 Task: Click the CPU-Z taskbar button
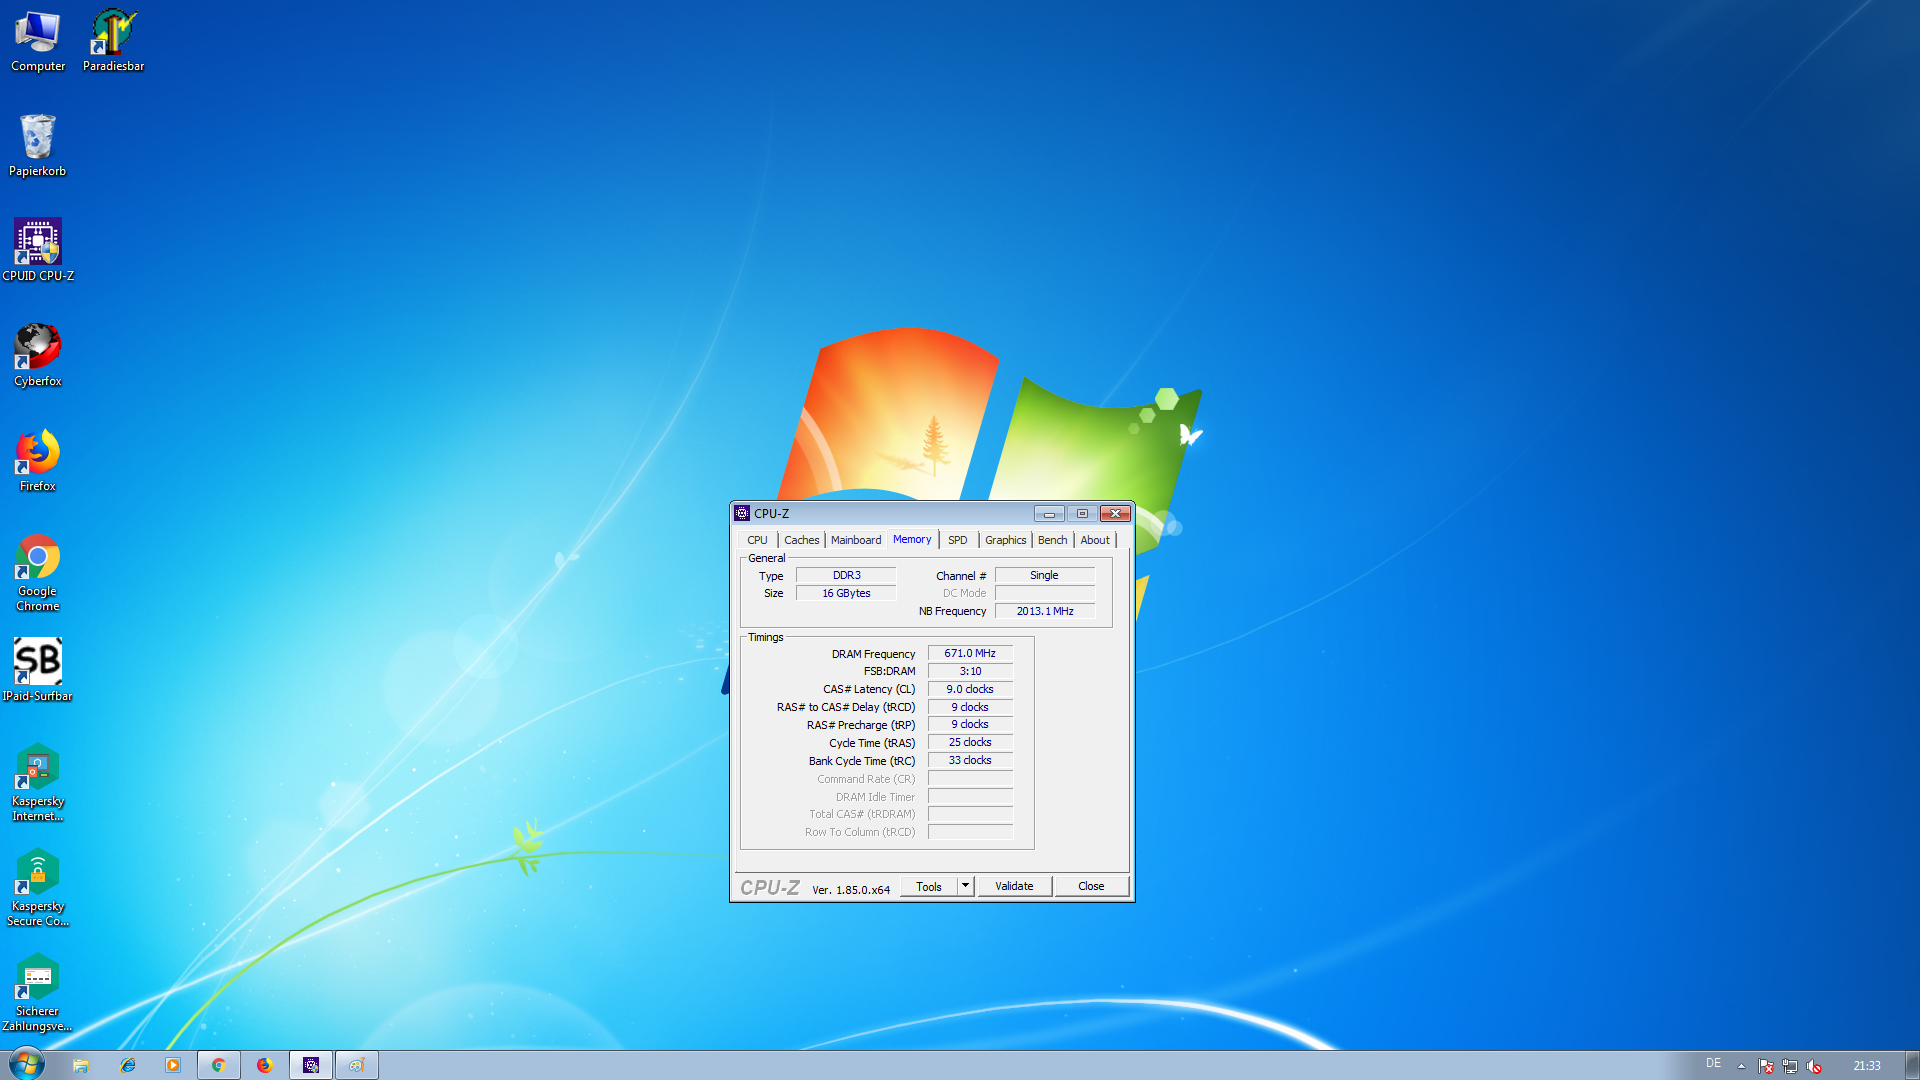(x=311, y=1065)
